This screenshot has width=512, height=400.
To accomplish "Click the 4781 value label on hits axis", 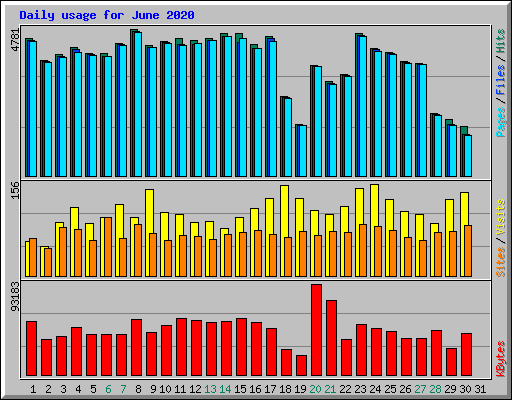I will [16, 40].
